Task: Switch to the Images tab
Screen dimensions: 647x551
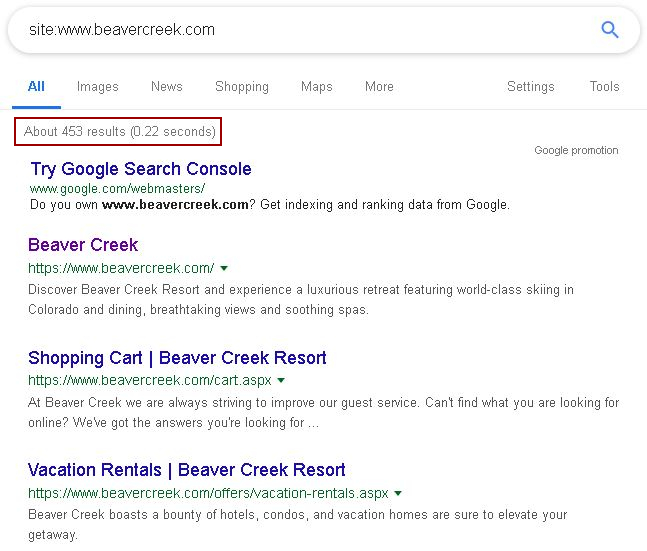Action: [97, 86]
